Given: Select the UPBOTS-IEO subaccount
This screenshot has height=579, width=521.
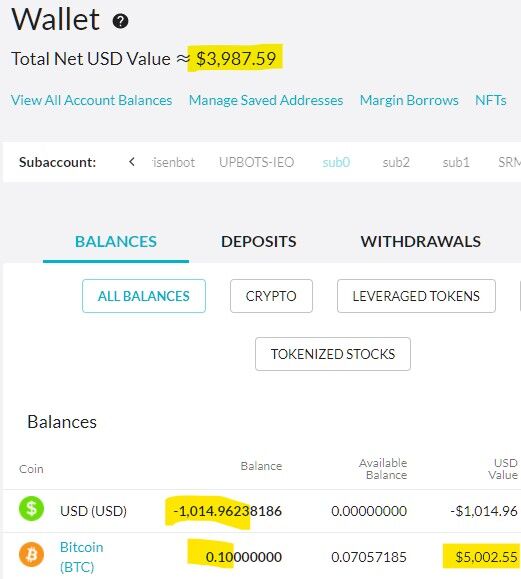Looking at the screenshot, I should pyautogui.click(x=257, y=162).
